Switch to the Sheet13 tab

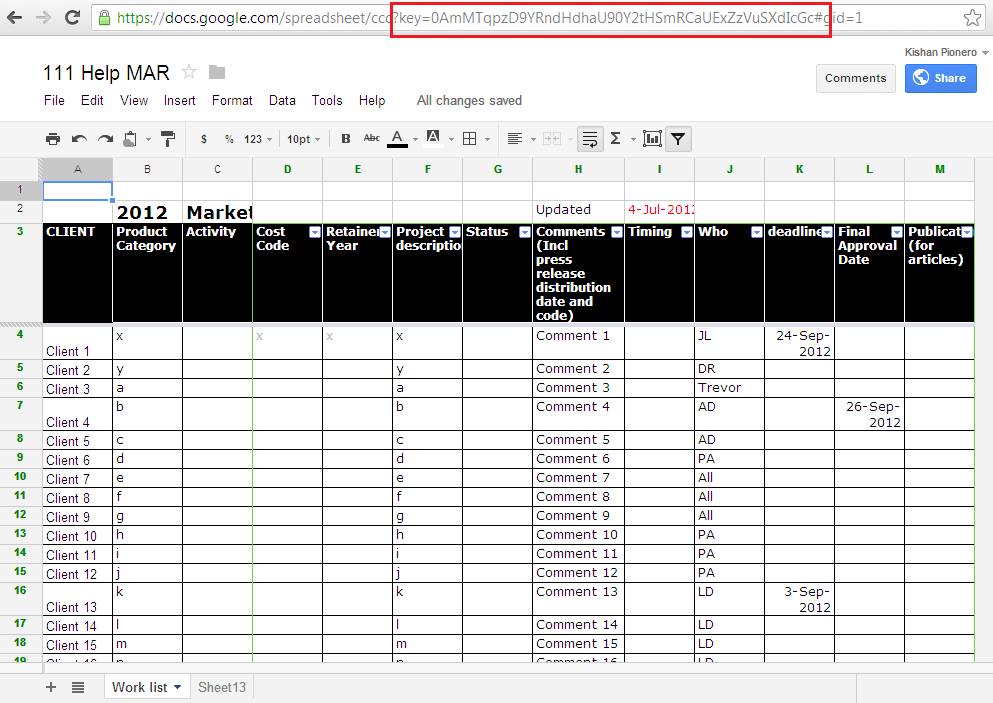(221, 687)
